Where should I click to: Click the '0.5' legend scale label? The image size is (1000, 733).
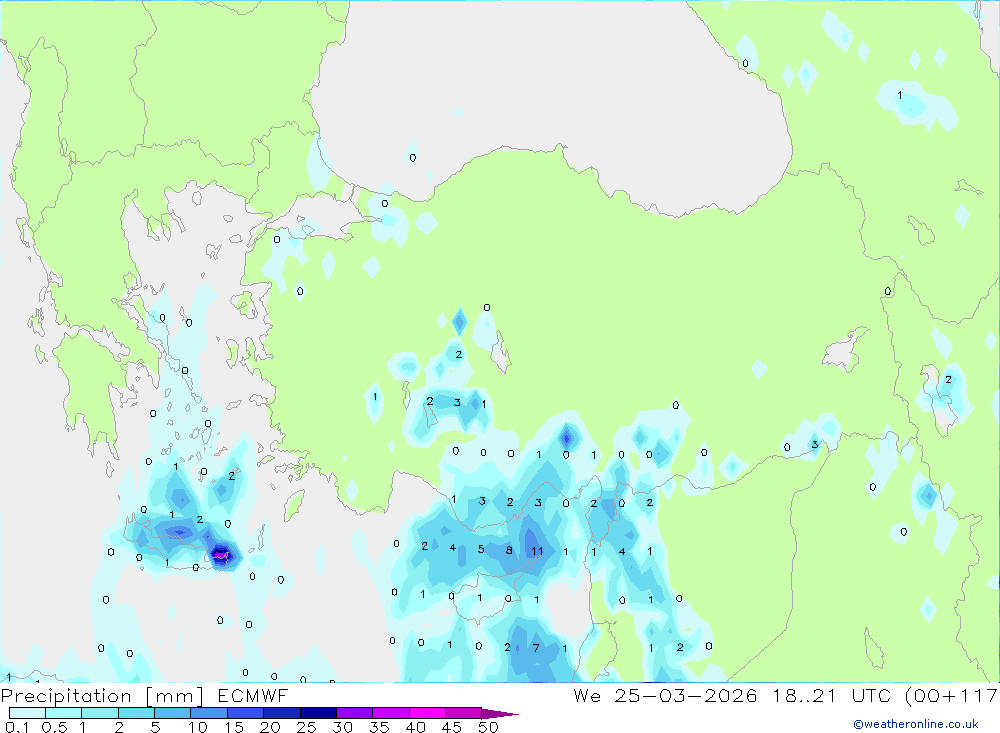[54, 727]
